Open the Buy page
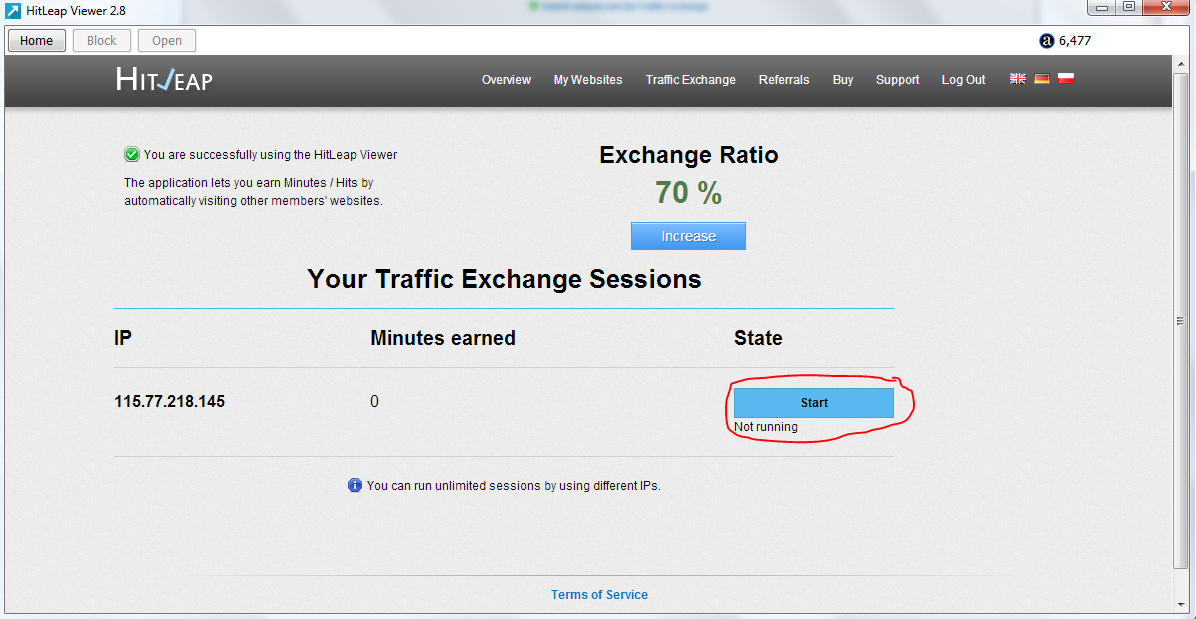This screenshot has width=1196, height=619. pyautogui.click(x=843, y=79)
